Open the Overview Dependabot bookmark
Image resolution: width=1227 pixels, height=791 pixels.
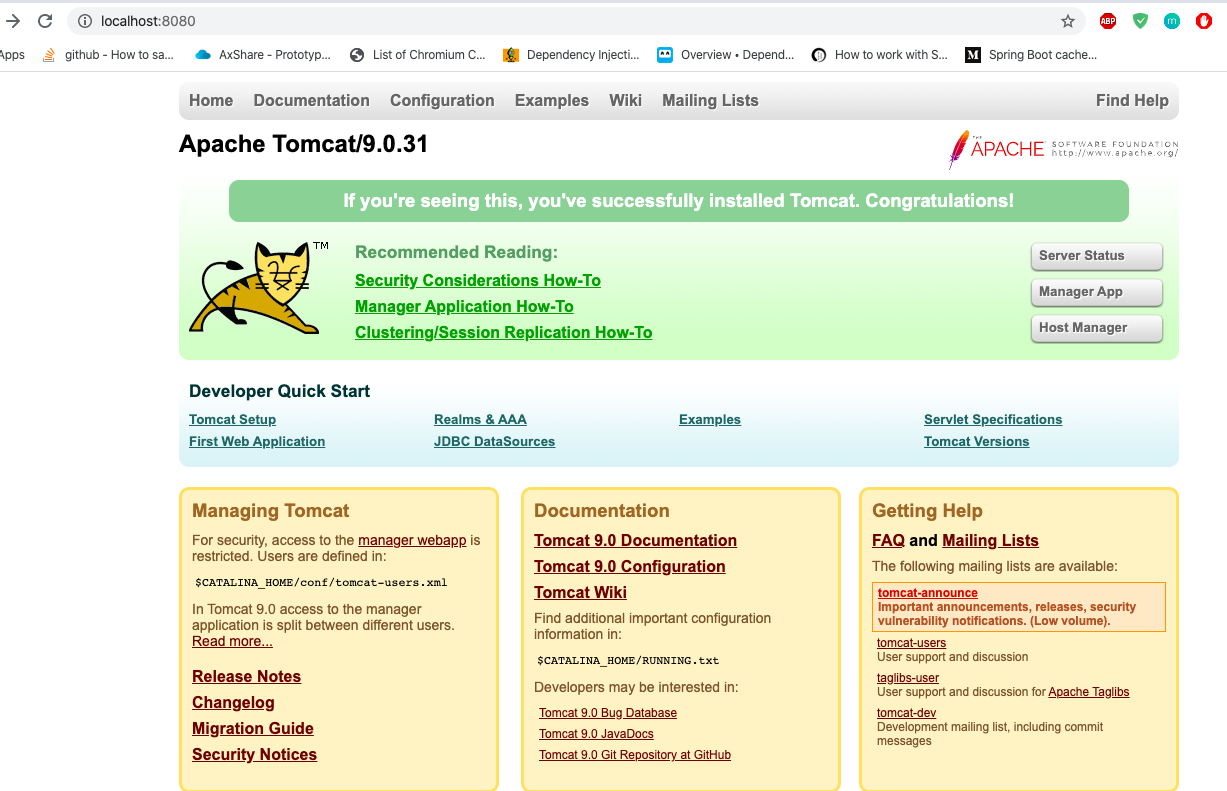(x=726, y=55)
